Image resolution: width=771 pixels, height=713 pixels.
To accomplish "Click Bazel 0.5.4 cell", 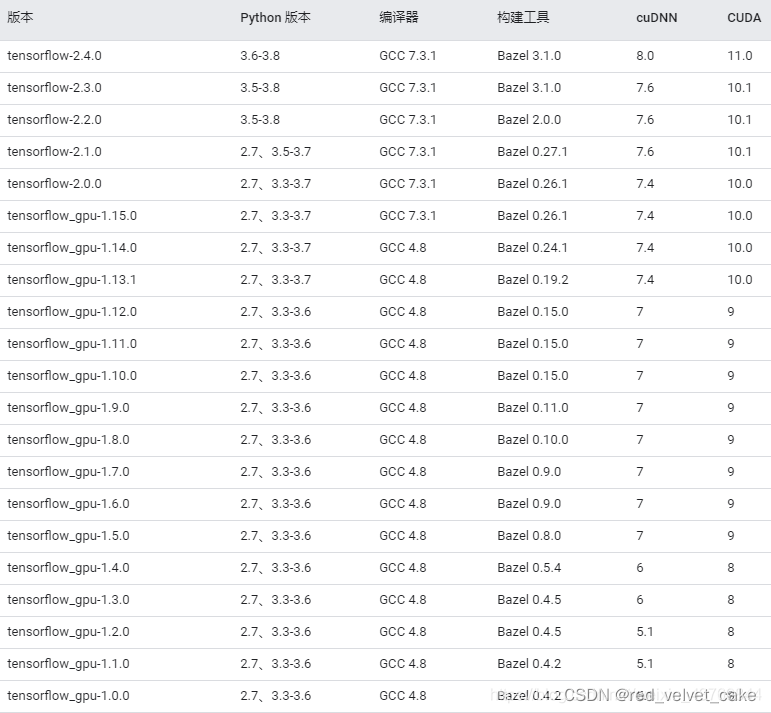I will [x=529, y=567].
